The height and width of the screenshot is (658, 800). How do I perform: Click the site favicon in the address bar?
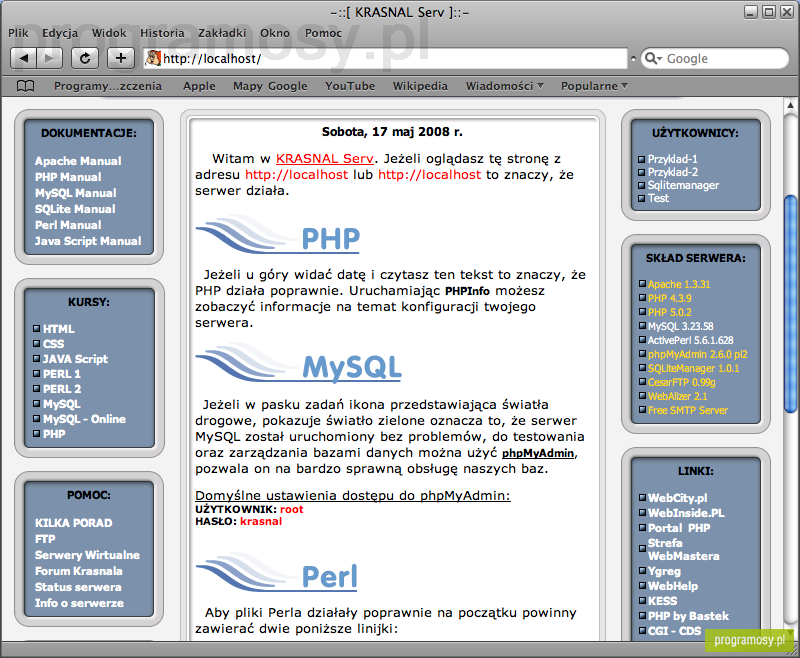(x=153, y=58)
